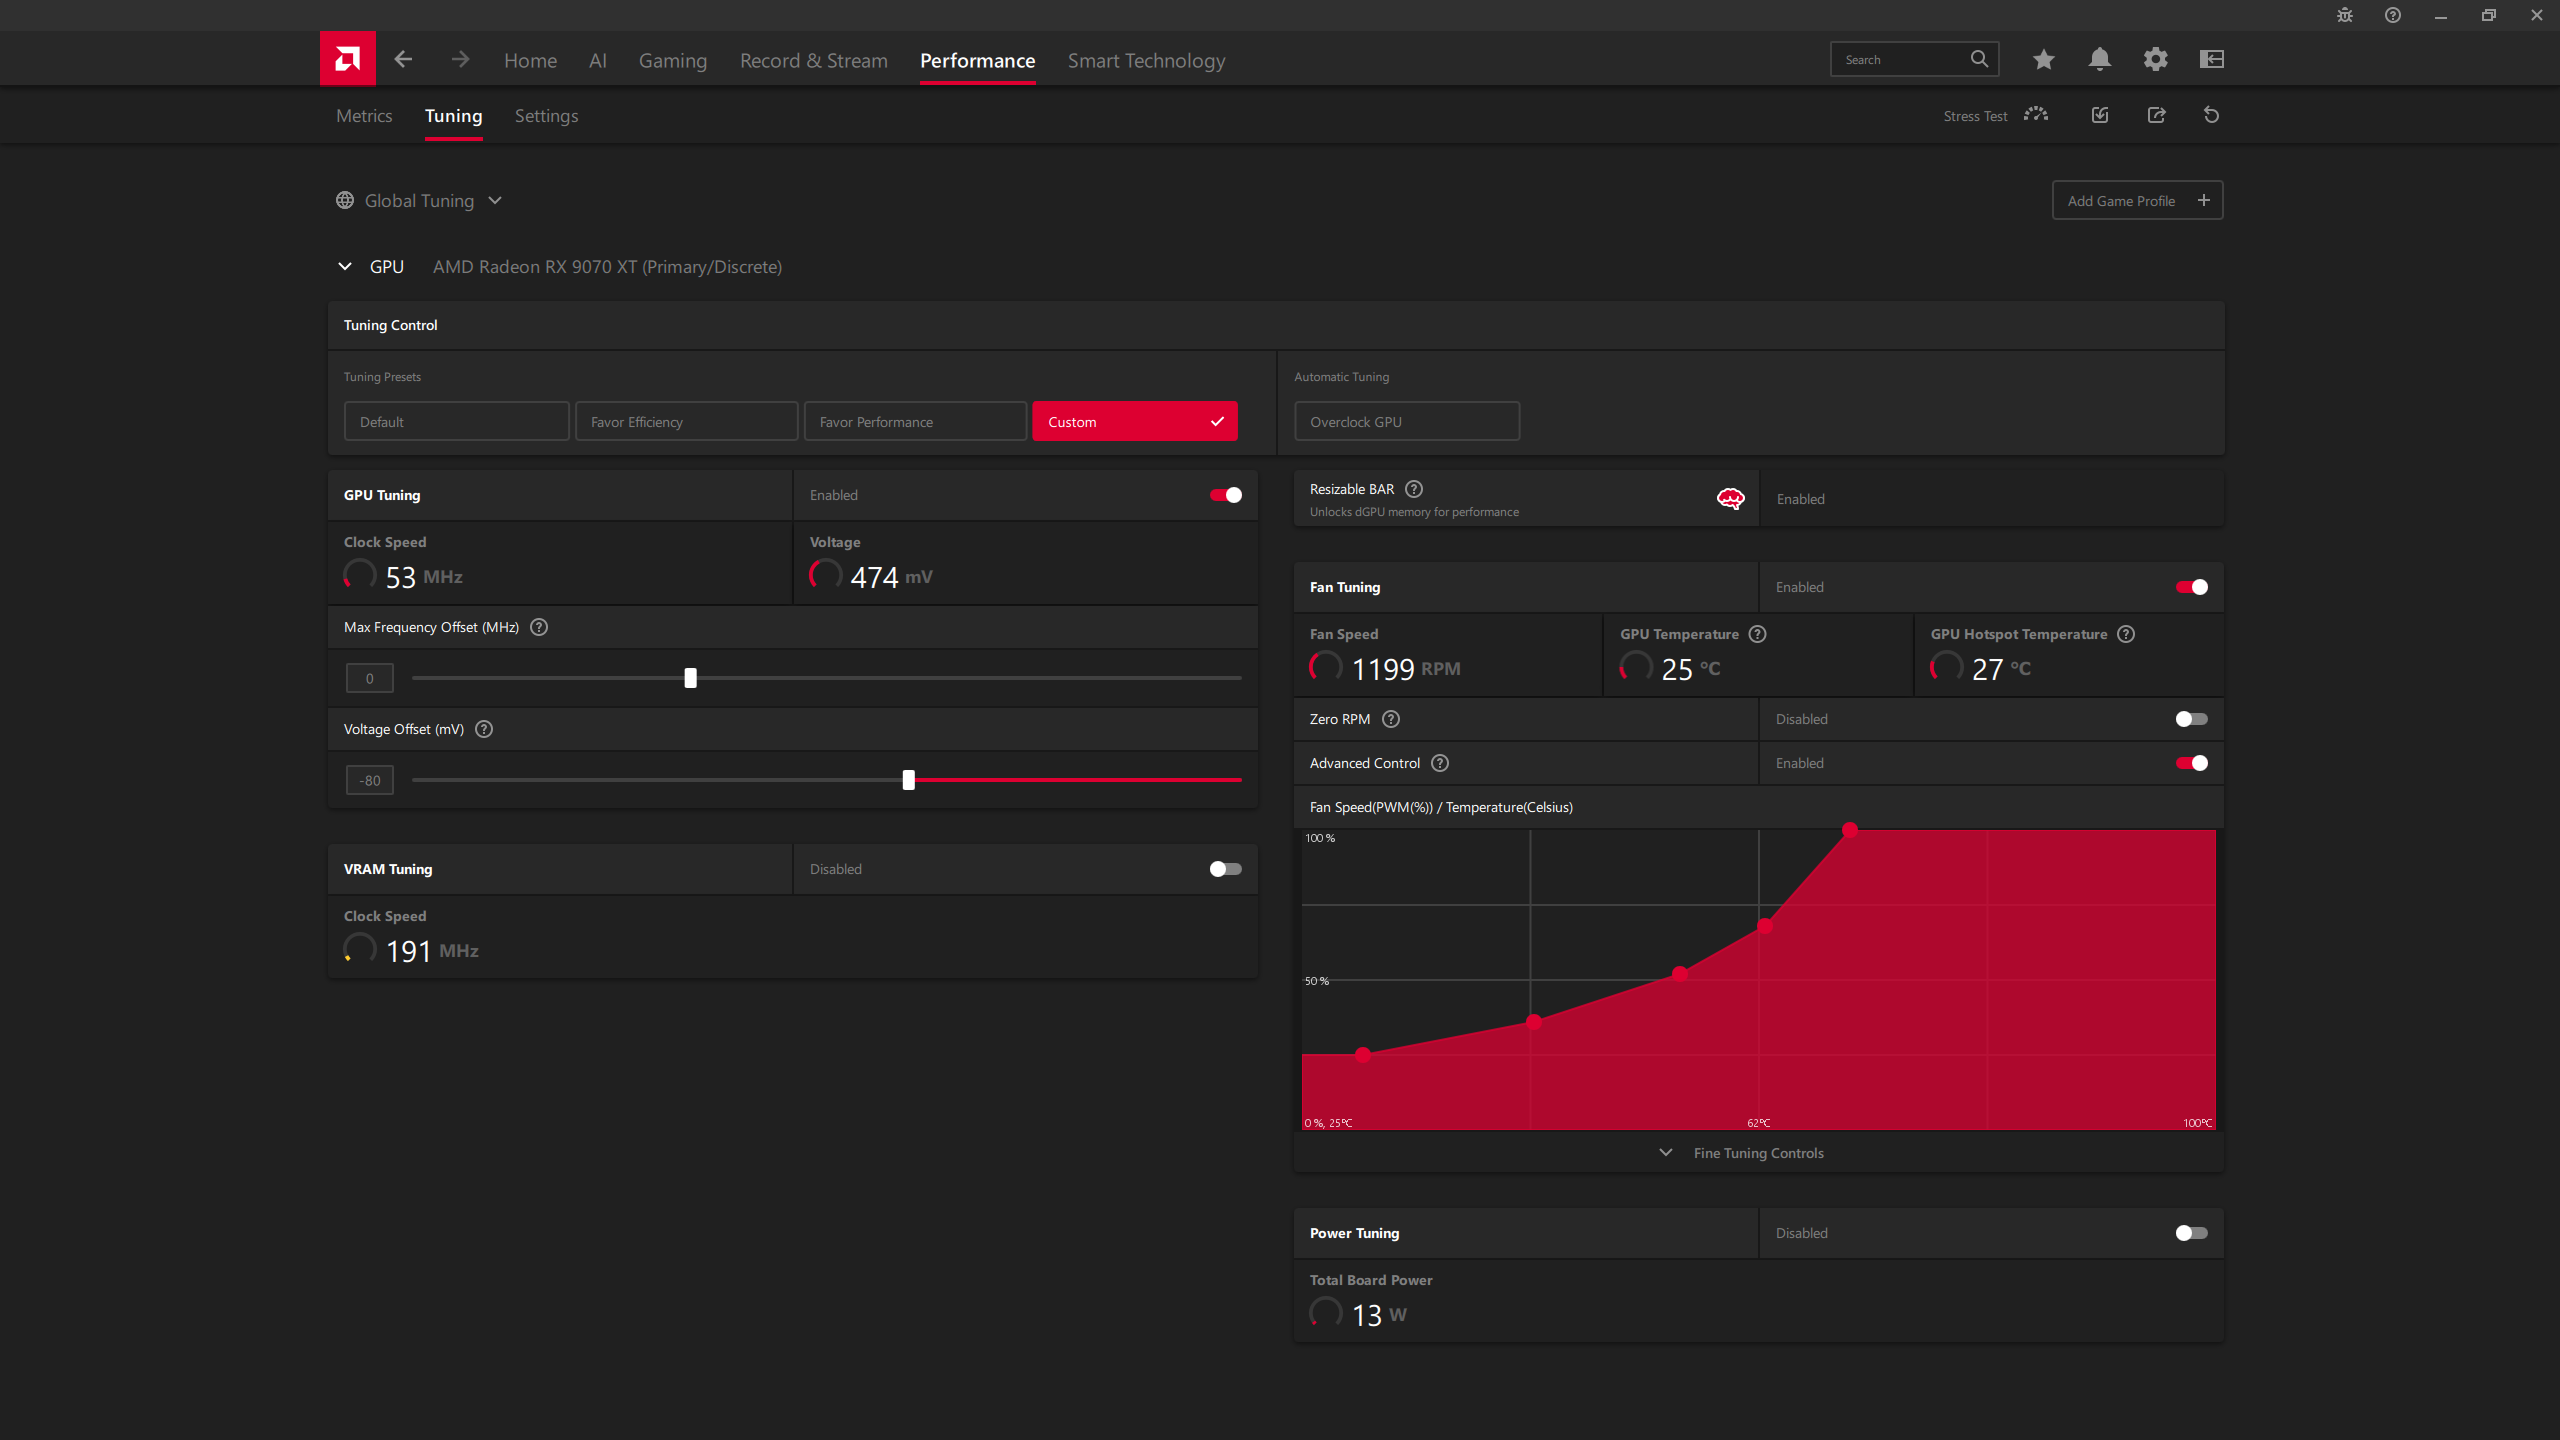Go back with the left arrow icon
Viewport: 2560px width, 1440px height.
403,60
